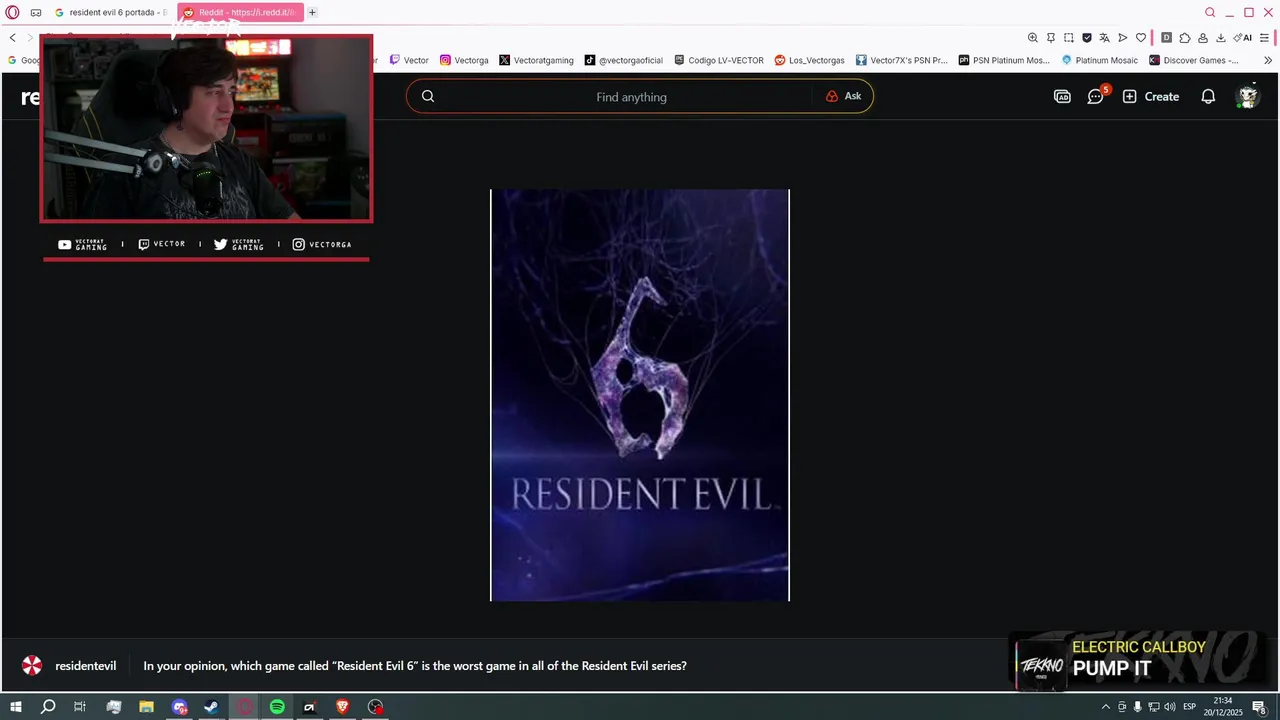Open the Reddit user avatar menu

click(x=1247, y=97)
